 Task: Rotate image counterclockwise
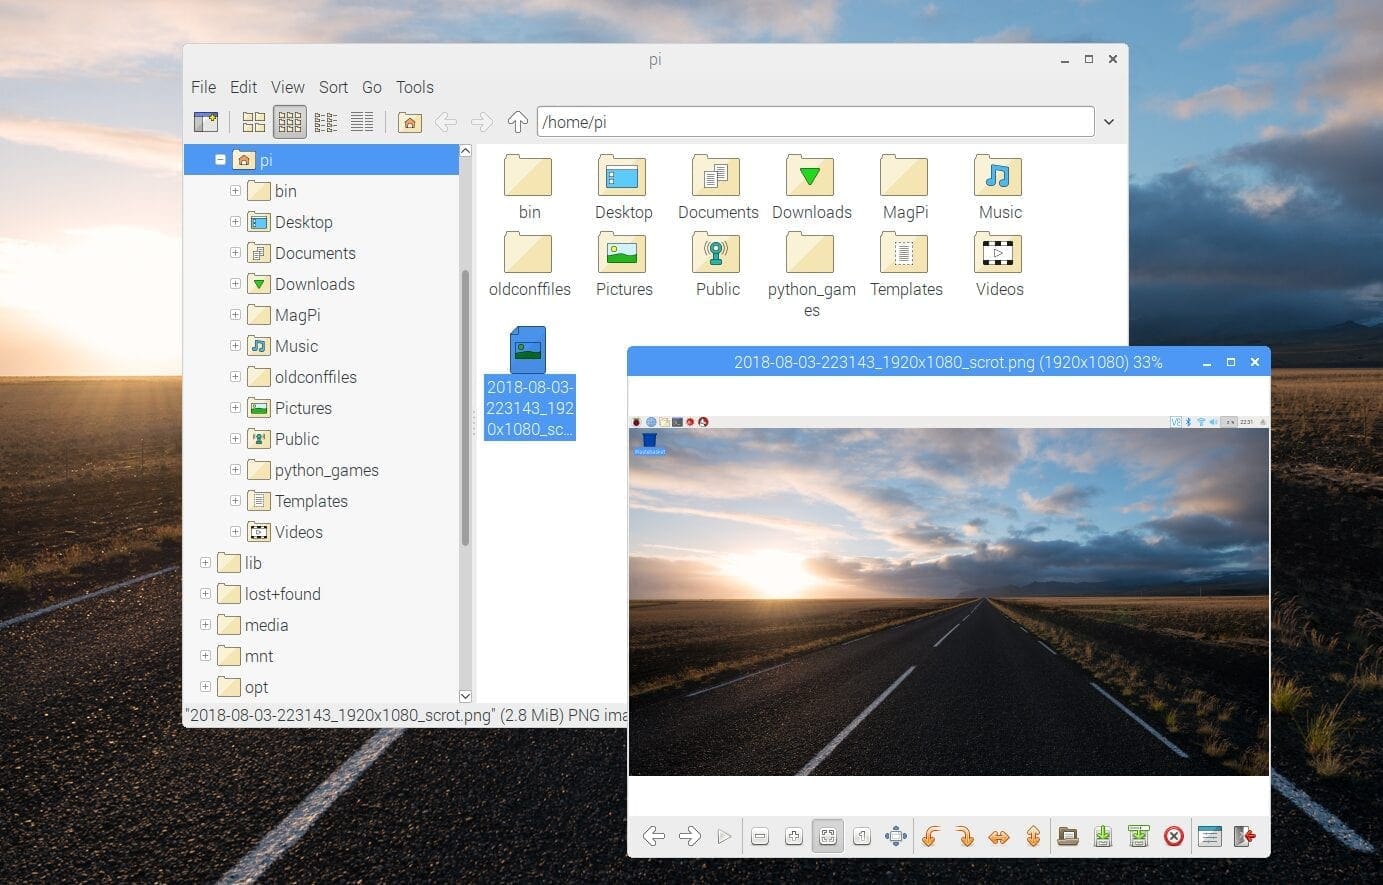point(931,836)
